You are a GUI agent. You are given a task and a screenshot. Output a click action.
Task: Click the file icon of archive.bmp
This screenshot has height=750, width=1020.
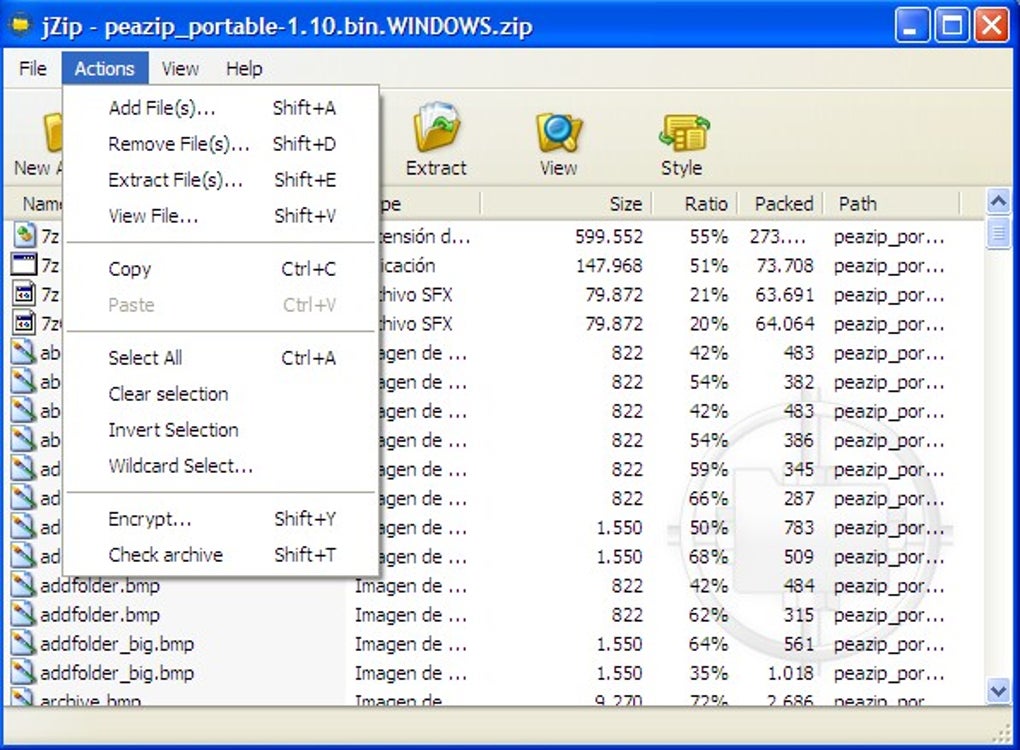coord(23,698)
